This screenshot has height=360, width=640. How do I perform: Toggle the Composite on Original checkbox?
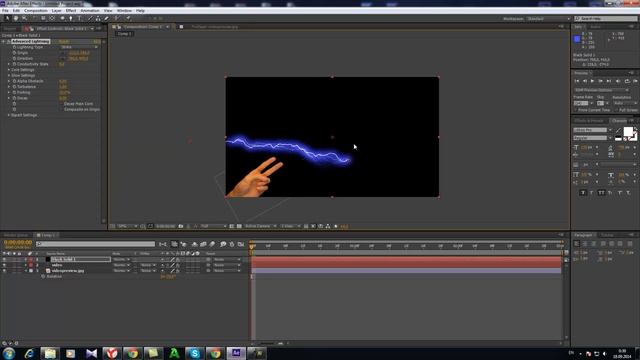click(x=62, y=109)
